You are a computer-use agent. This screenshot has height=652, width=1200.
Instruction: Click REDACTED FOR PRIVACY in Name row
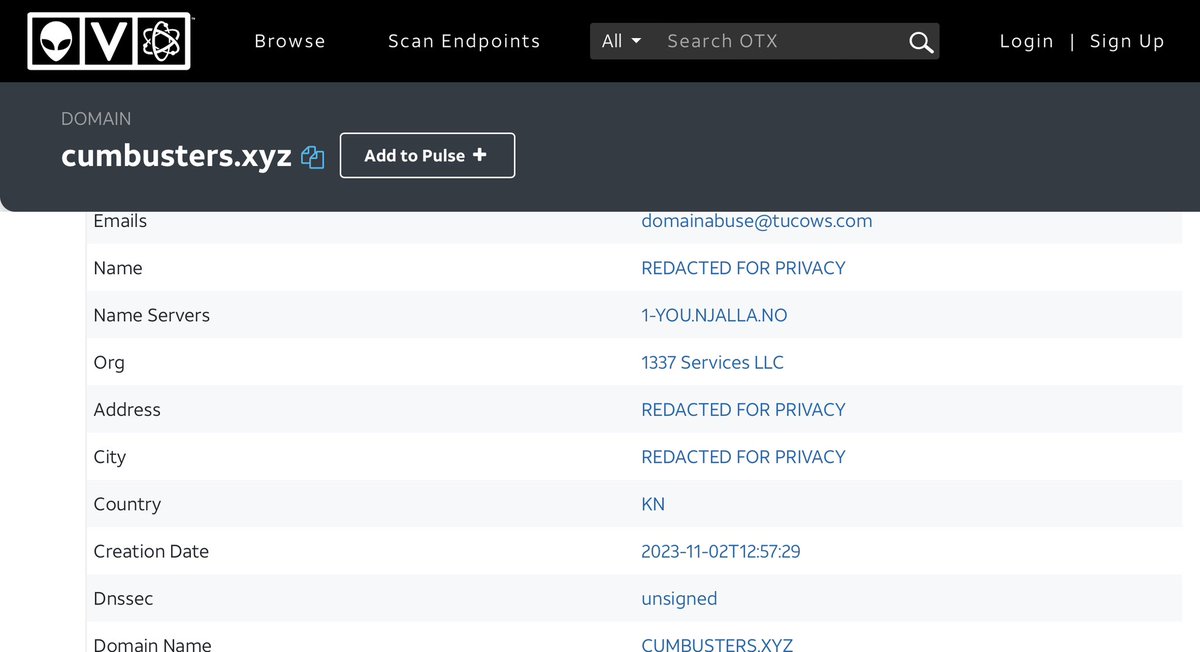[743, 268]
